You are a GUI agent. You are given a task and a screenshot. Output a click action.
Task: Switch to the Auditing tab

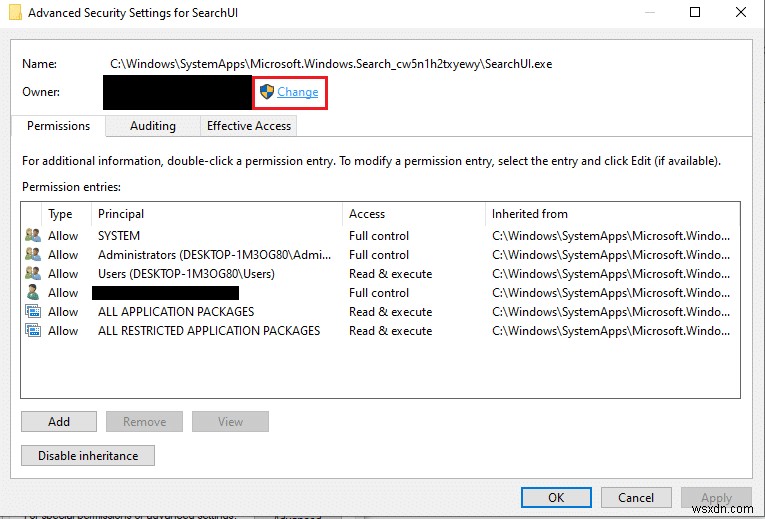153,126
